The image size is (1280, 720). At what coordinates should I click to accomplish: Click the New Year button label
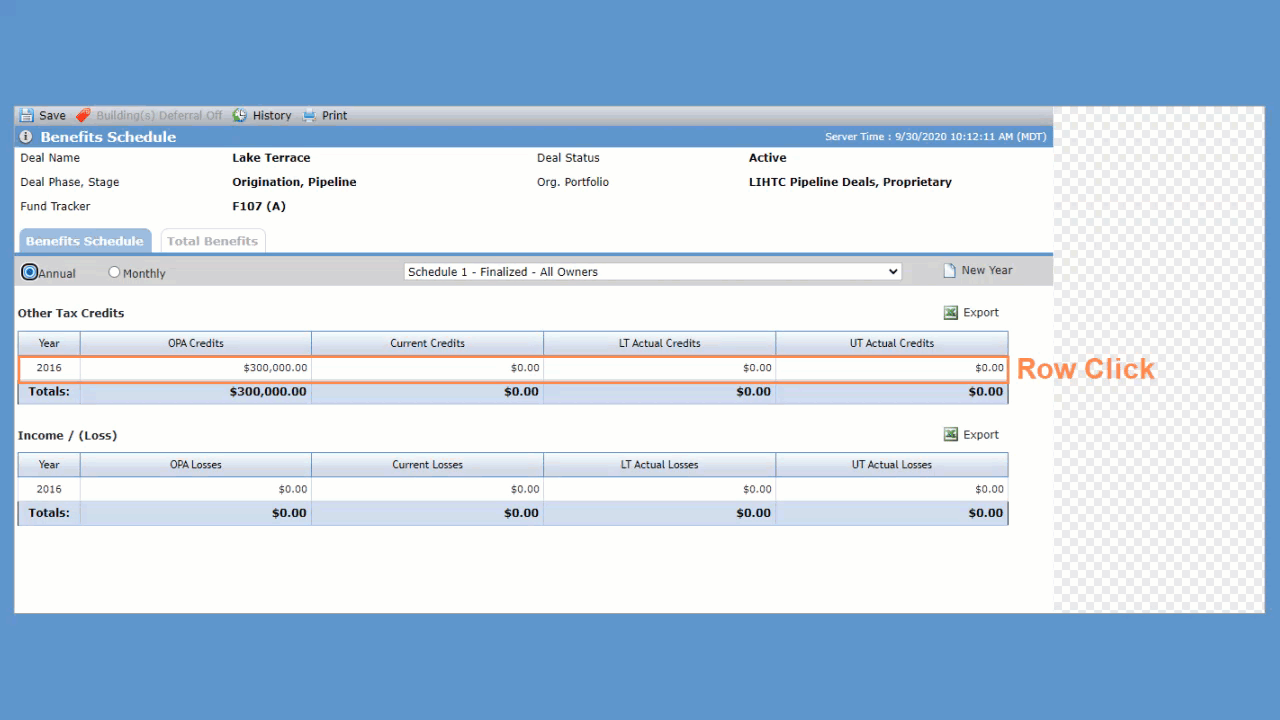click(987, 271)
